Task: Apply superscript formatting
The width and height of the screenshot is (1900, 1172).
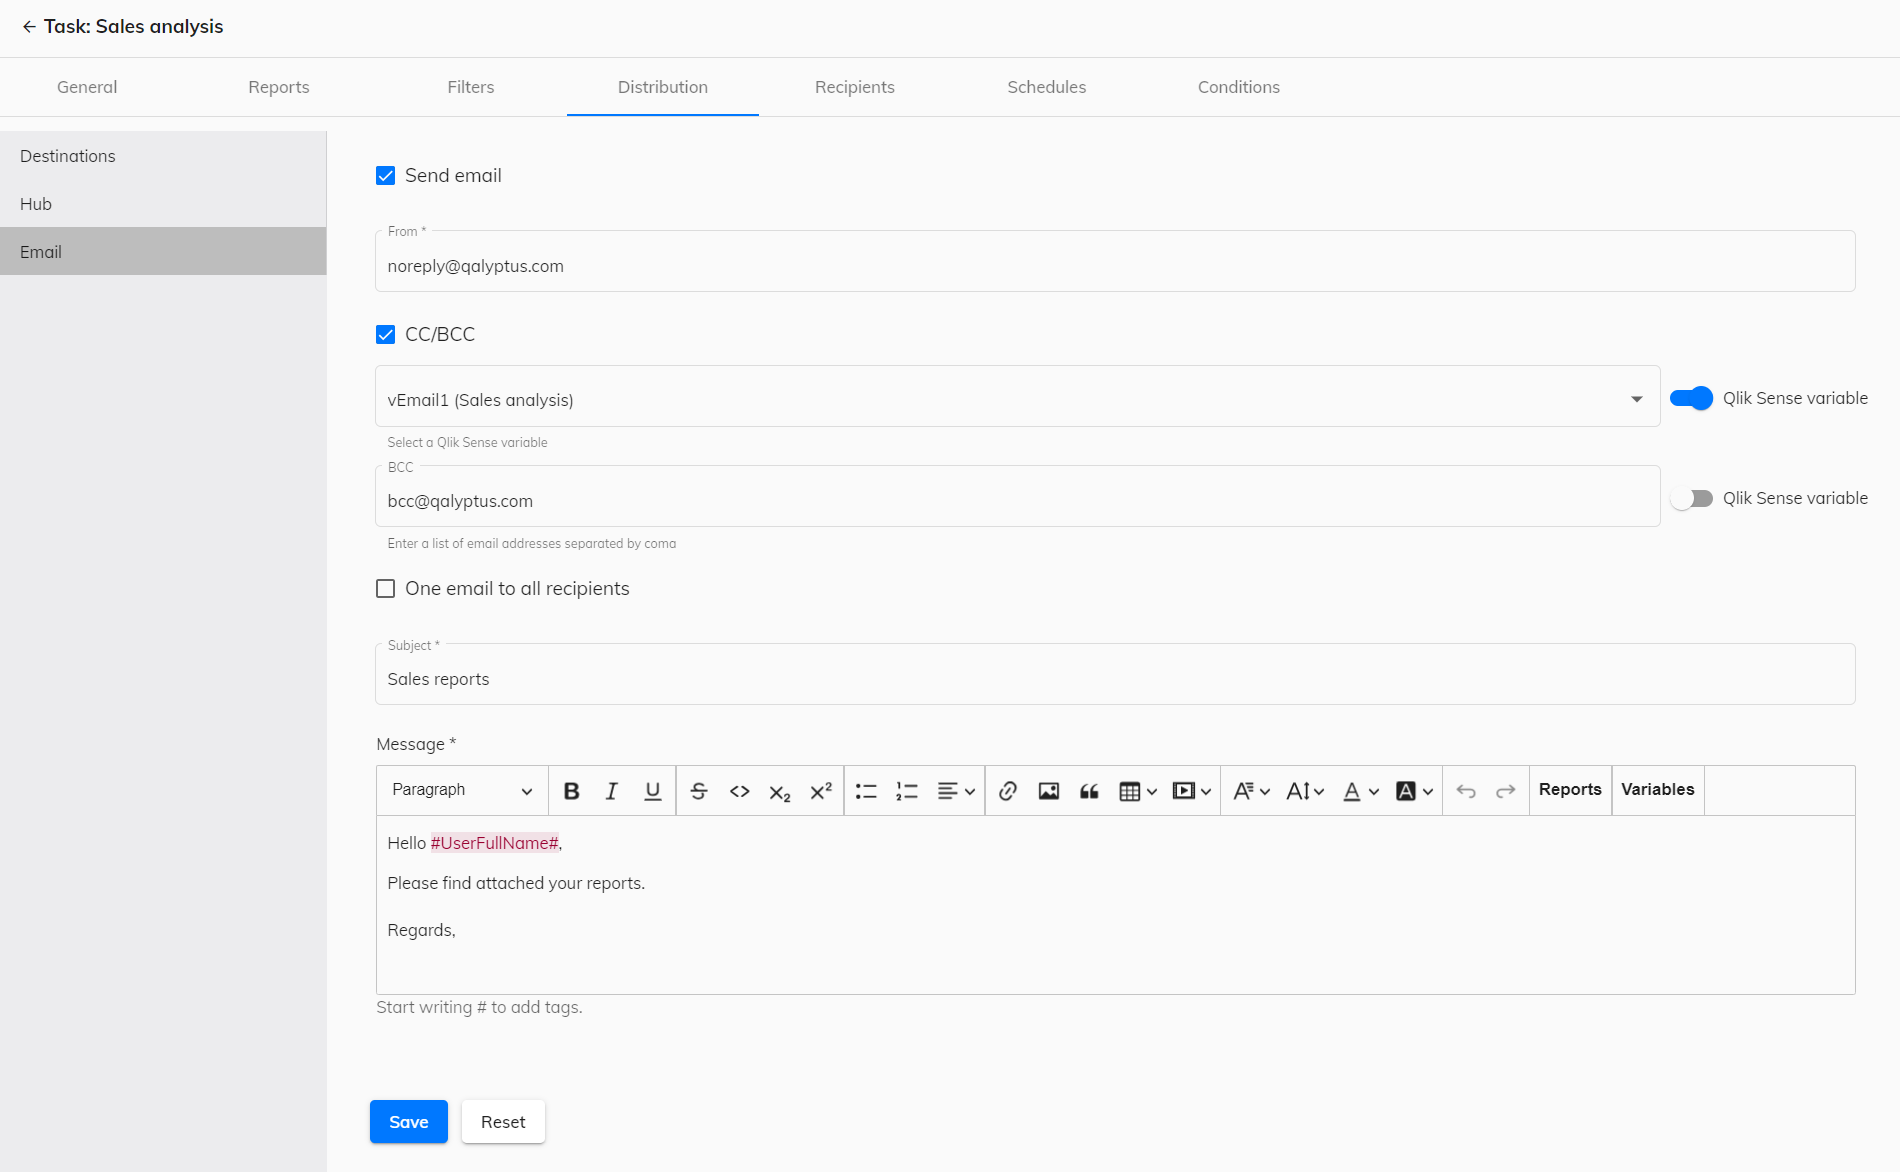Action: tap(820, 790)
